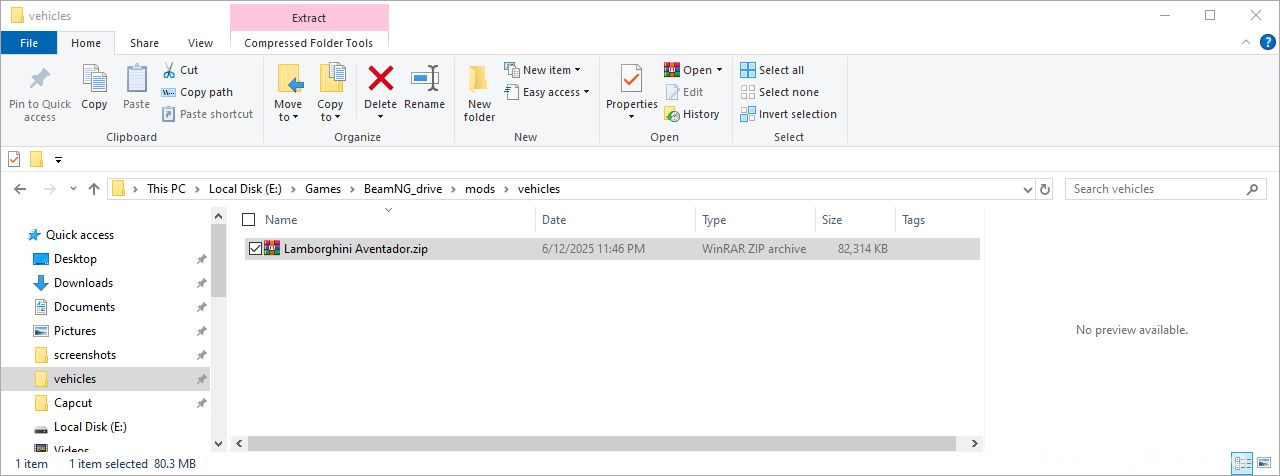Click Paste shortcut option

[x=207, y=114]
